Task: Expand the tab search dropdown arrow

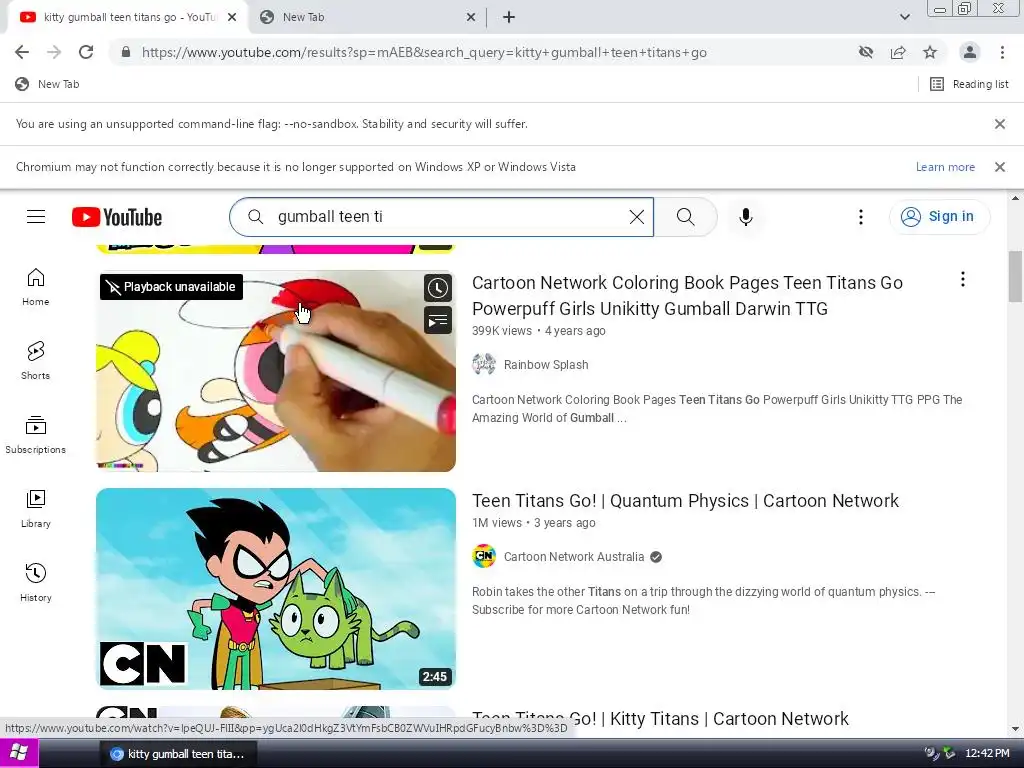Action: [904, 18]
